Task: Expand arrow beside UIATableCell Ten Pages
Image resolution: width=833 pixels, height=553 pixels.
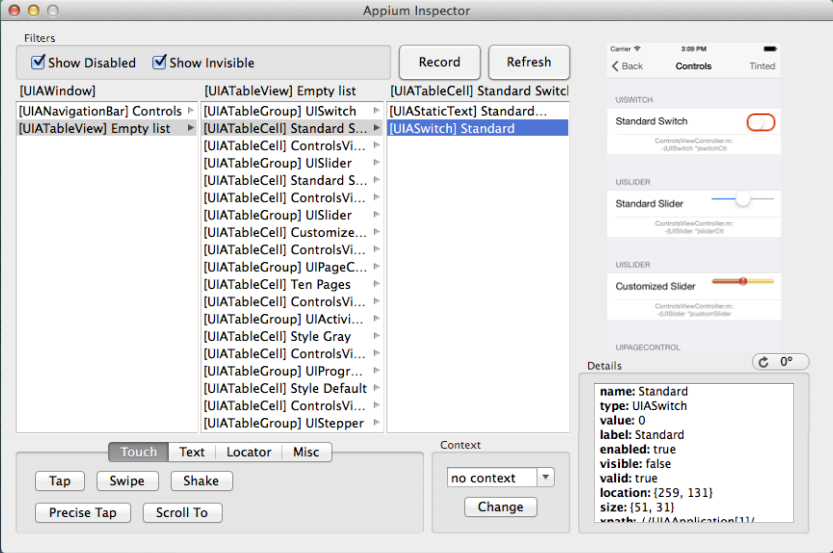Action: [377, 284]
